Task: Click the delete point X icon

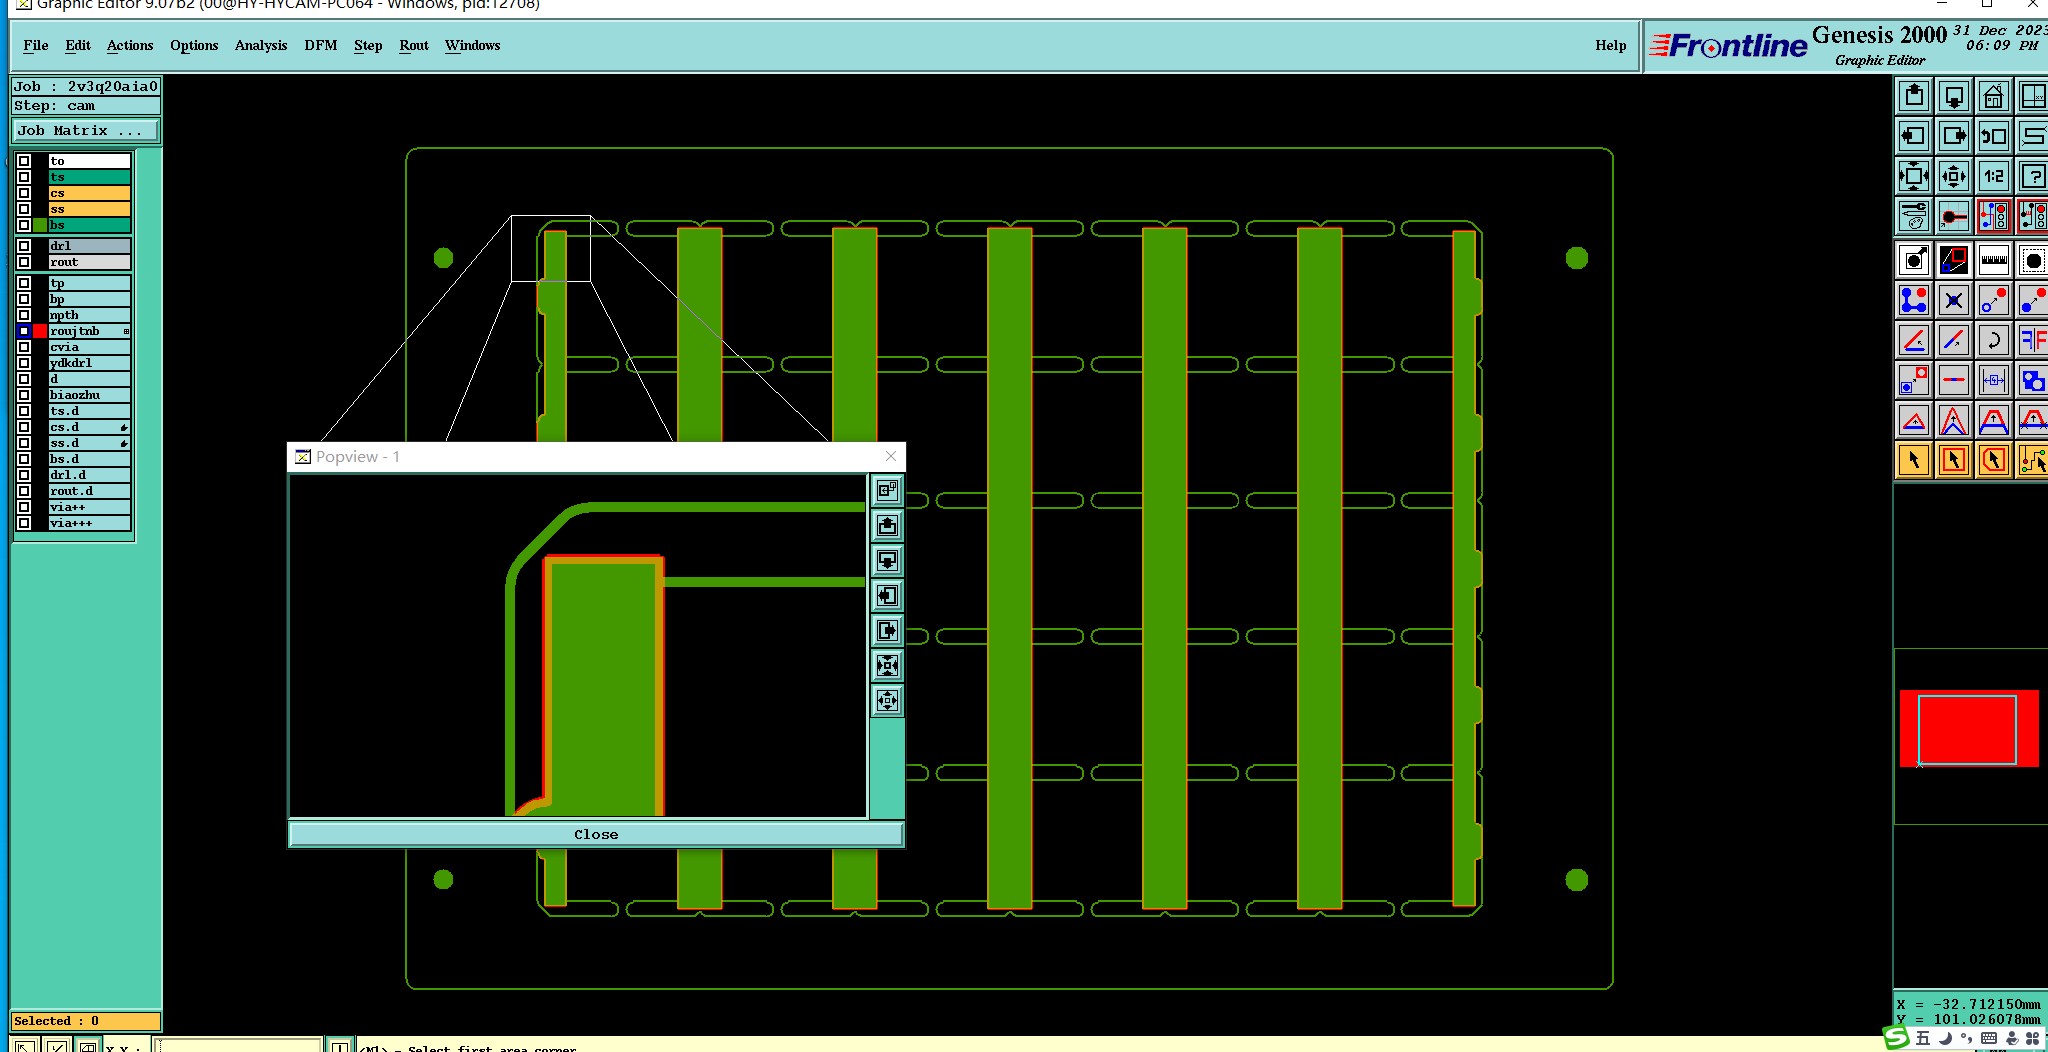Action: (x=1954, y=300)
